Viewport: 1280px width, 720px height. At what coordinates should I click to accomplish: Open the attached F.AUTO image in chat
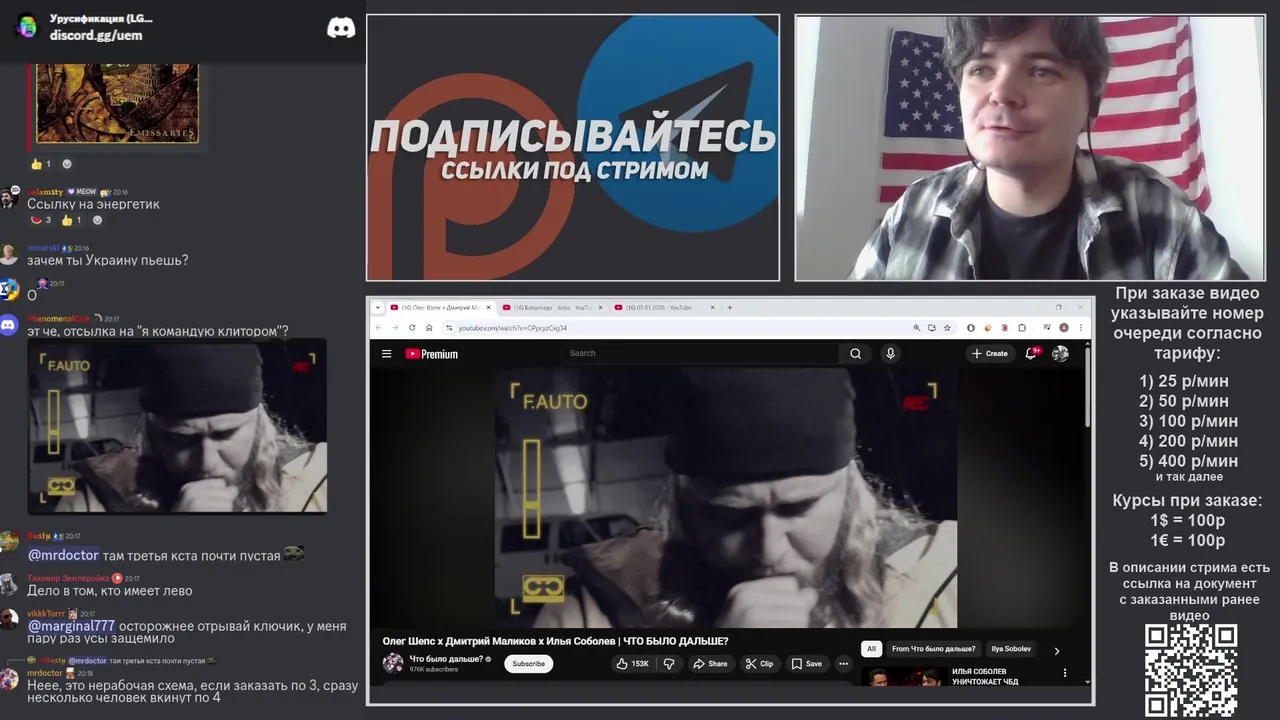(177, 427)
